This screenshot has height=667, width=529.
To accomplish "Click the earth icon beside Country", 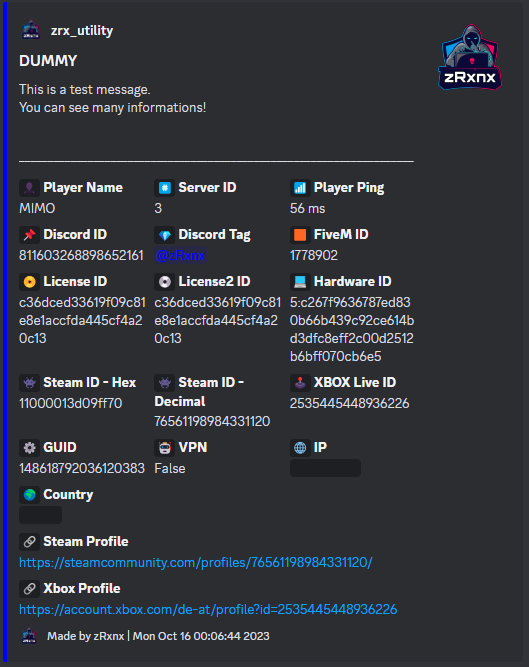I will (x=29, y=495).
